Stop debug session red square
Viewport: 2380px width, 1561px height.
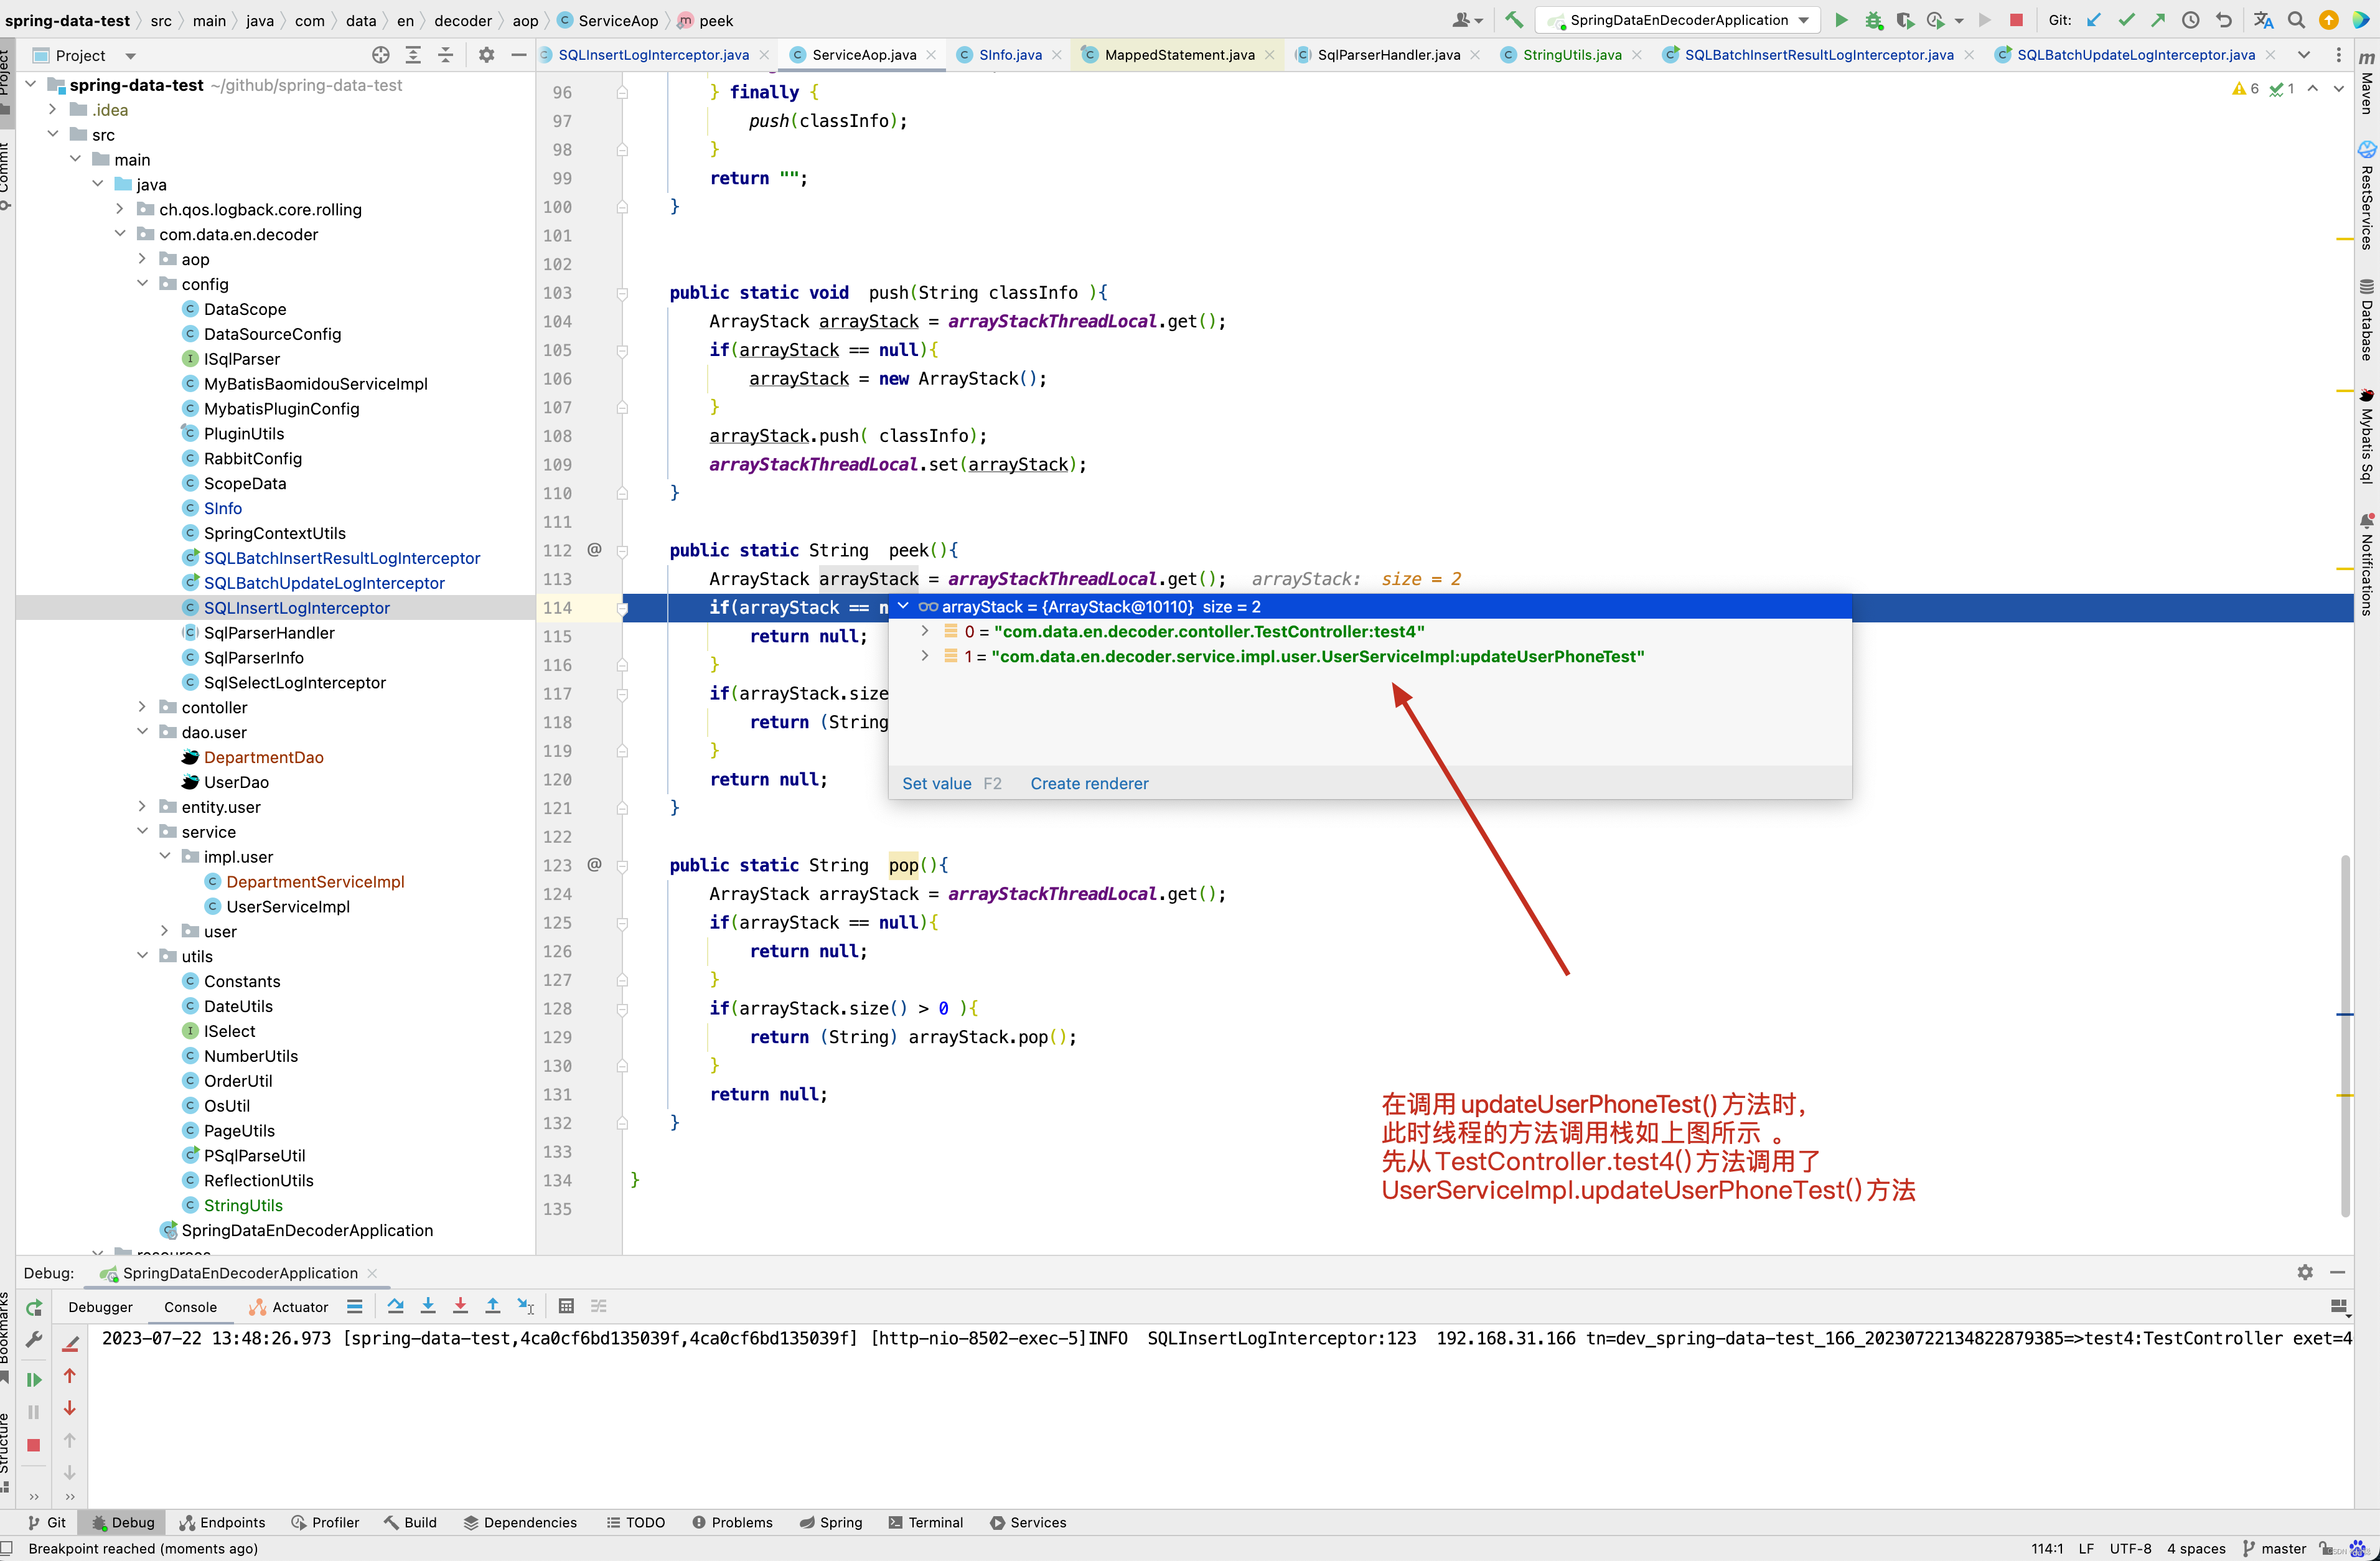coord(34,1445)
